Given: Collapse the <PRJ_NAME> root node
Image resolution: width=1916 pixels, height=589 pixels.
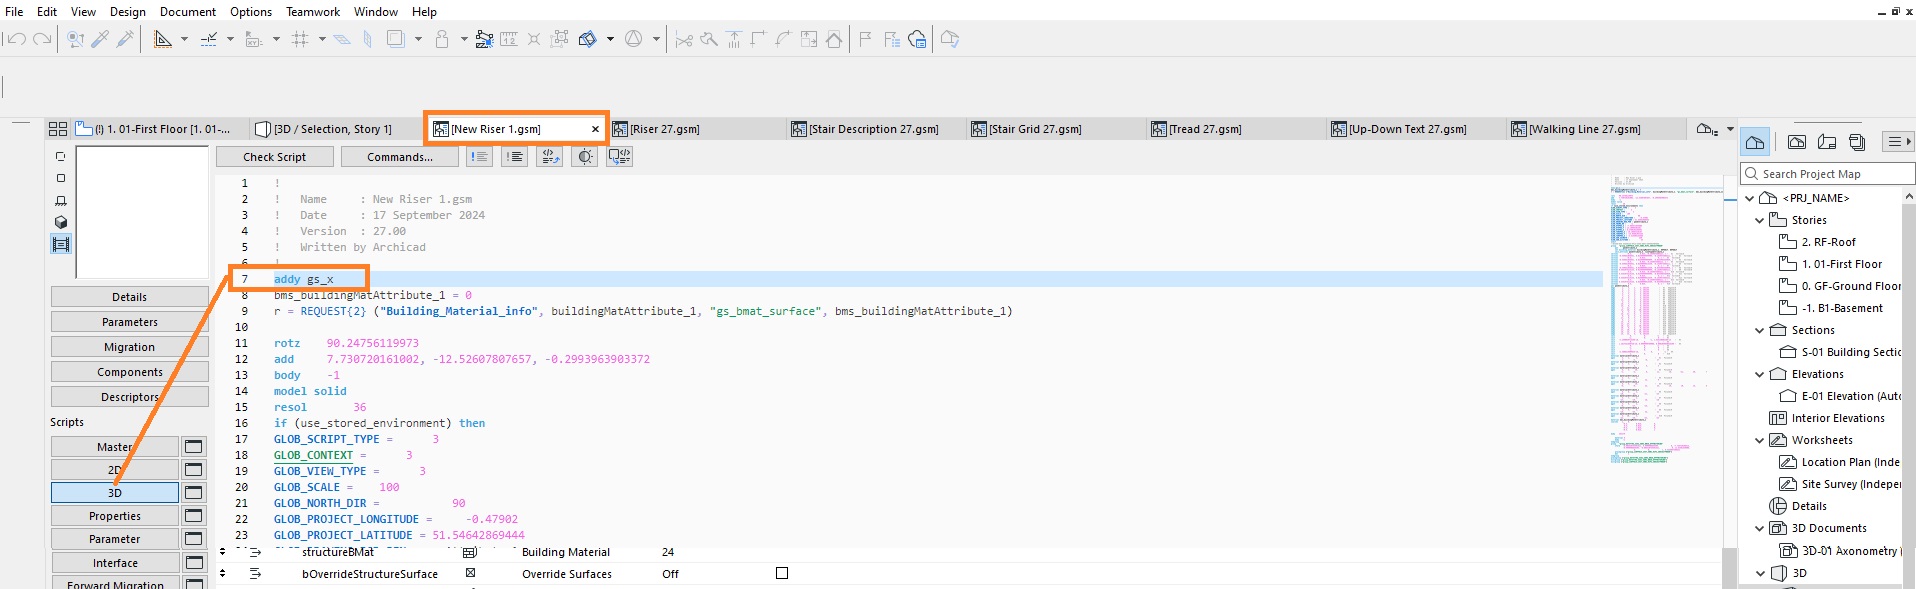Looking at the screenshot, I should point(1750,198).
